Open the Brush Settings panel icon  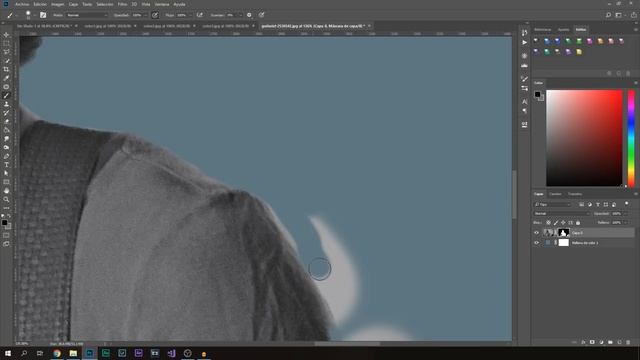524,78
